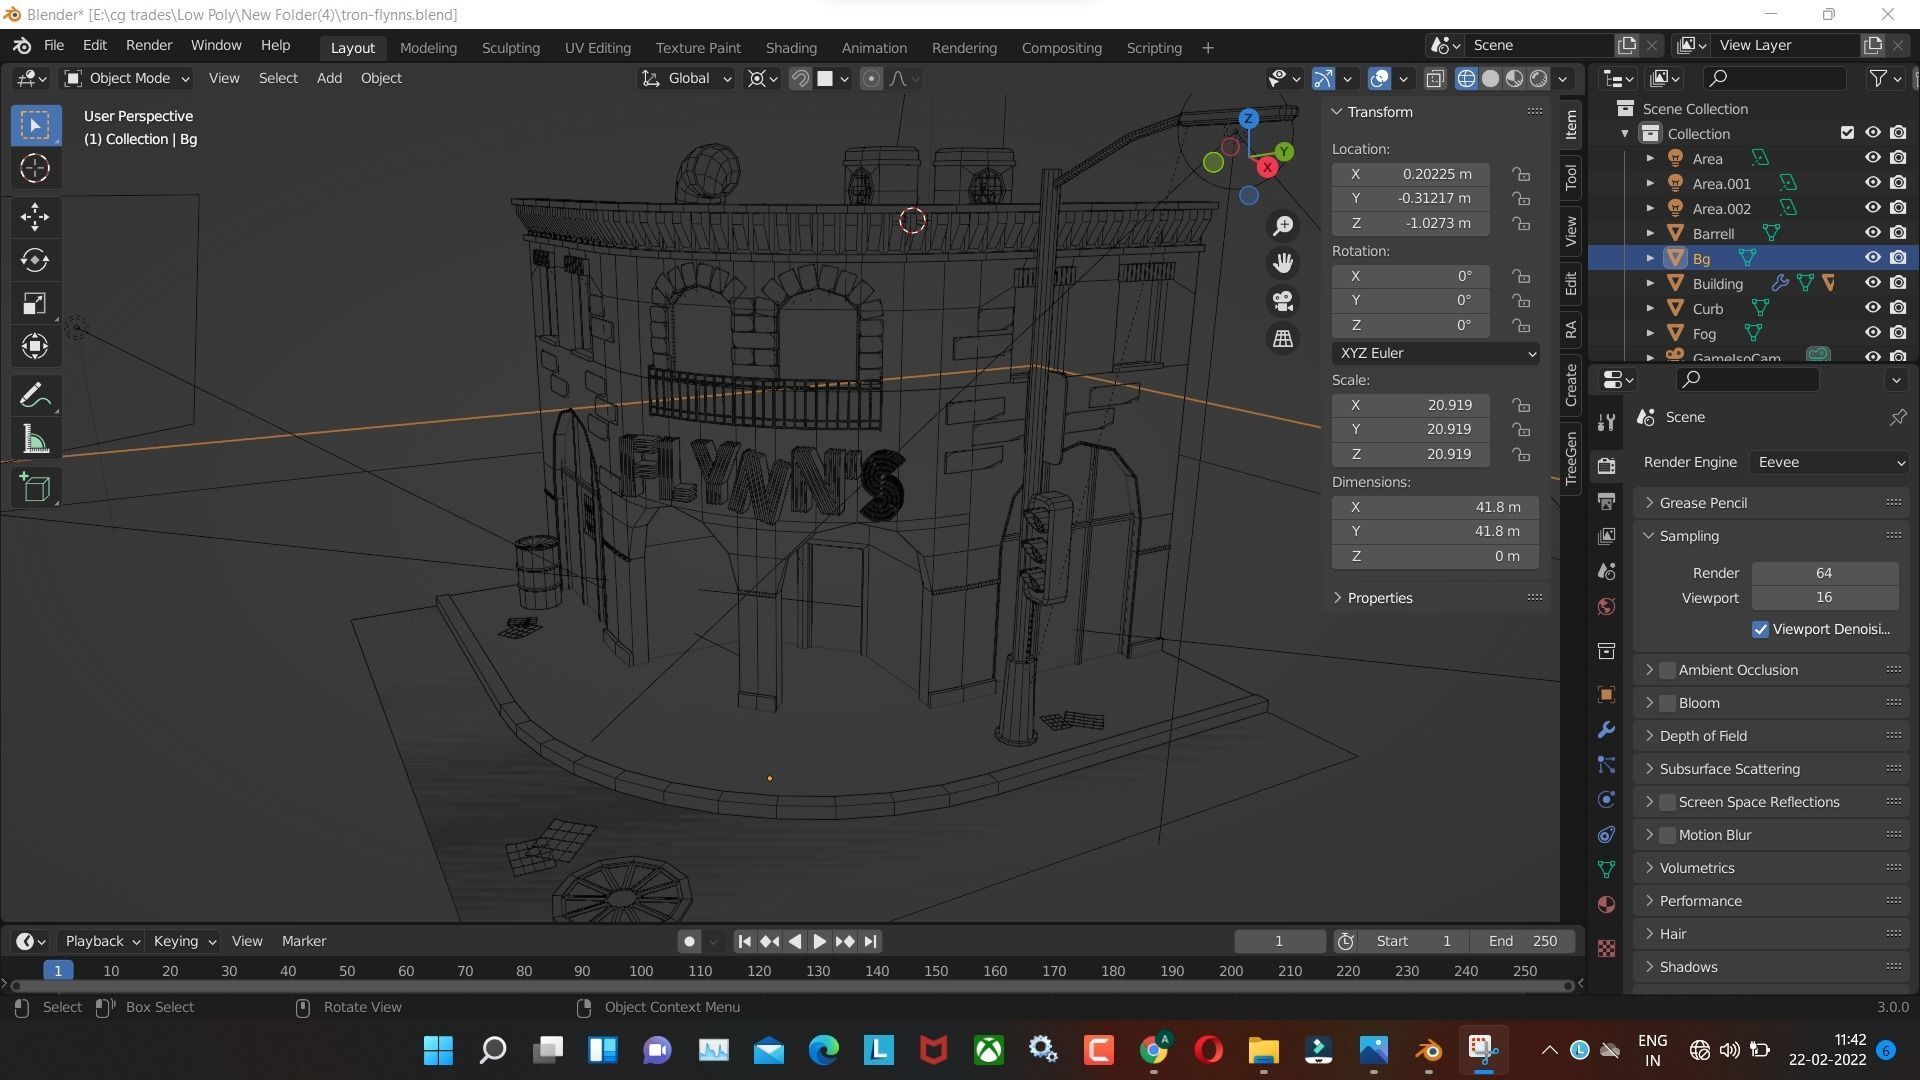Open the XYZ Euler rotation mode dropdown

[1435, 353]
